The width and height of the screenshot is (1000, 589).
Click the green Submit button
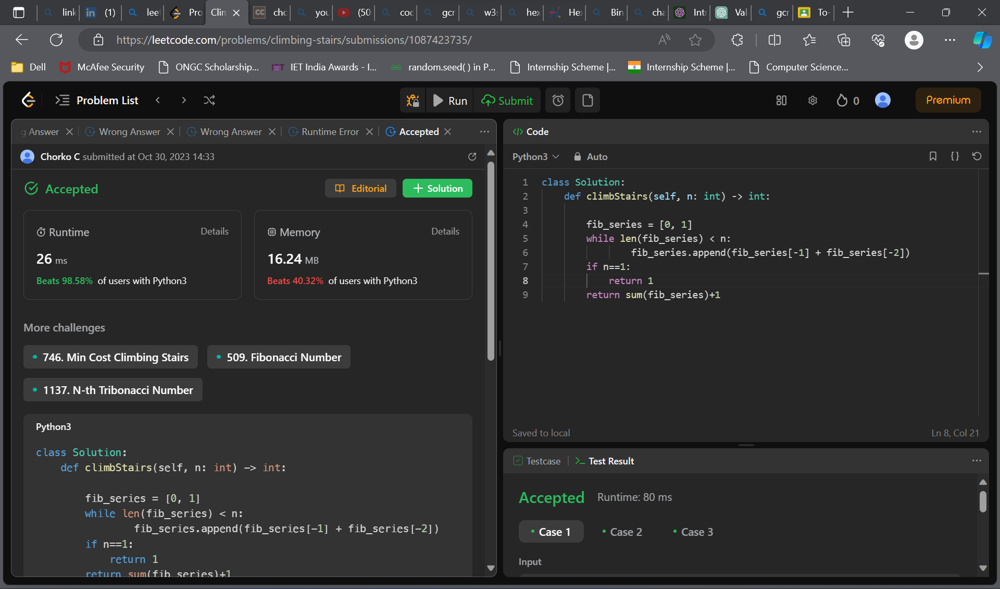pos(507,100)
